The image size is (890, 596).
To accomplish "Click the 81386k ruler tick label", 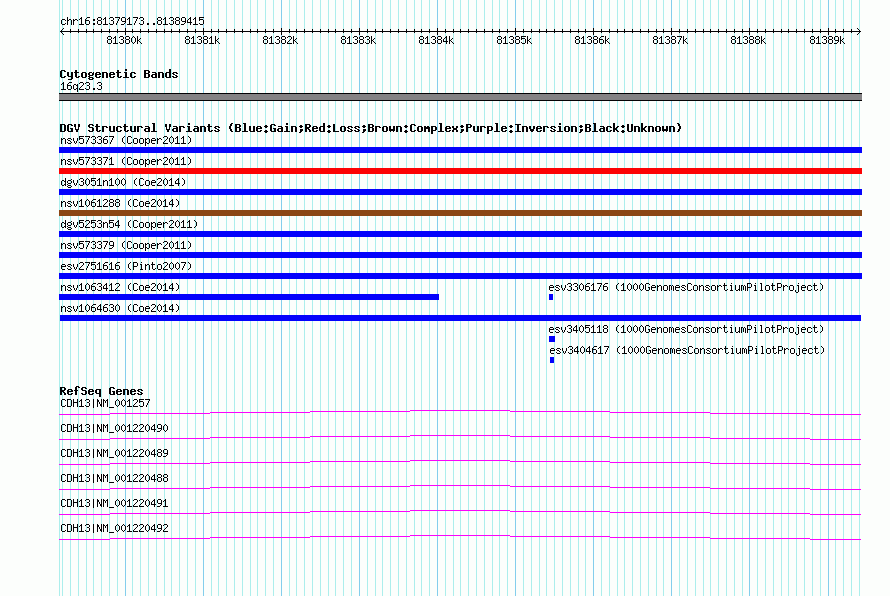I will point(592,40).
